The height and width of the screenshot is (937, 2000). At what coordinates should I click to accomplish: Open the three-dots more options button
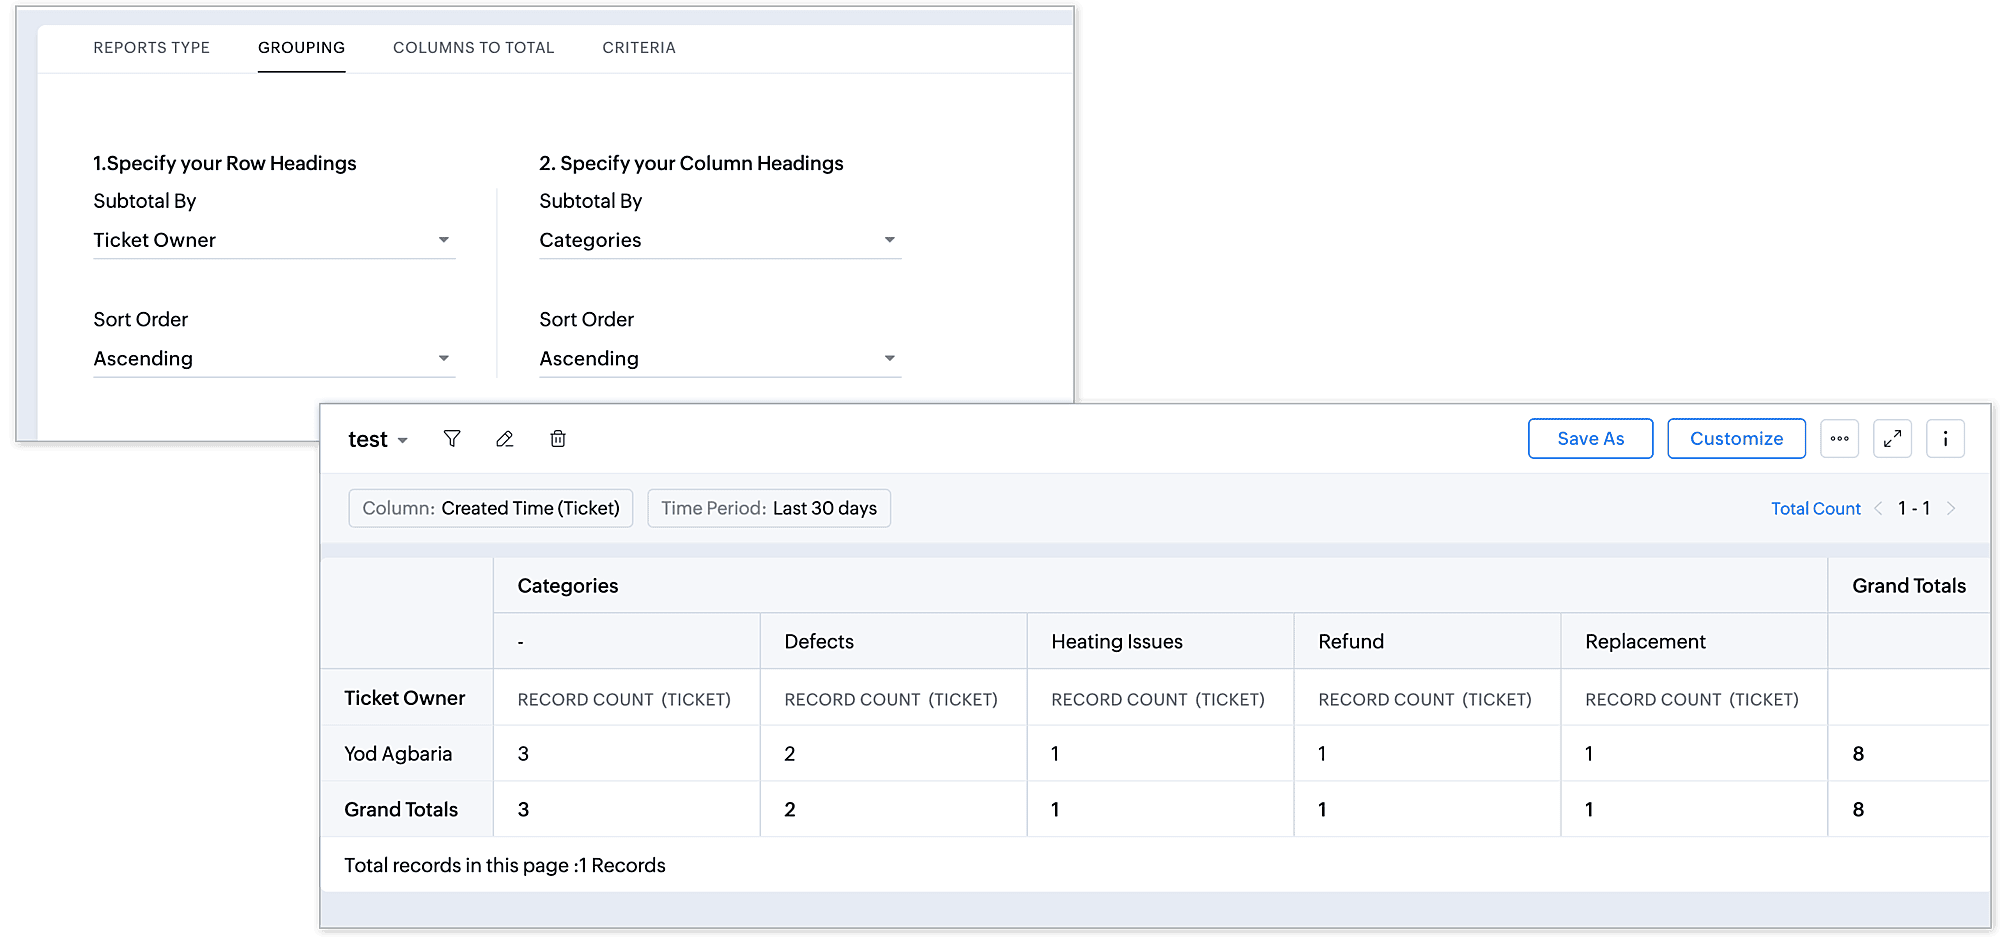pyautogui.click(x=1839, y=439)
